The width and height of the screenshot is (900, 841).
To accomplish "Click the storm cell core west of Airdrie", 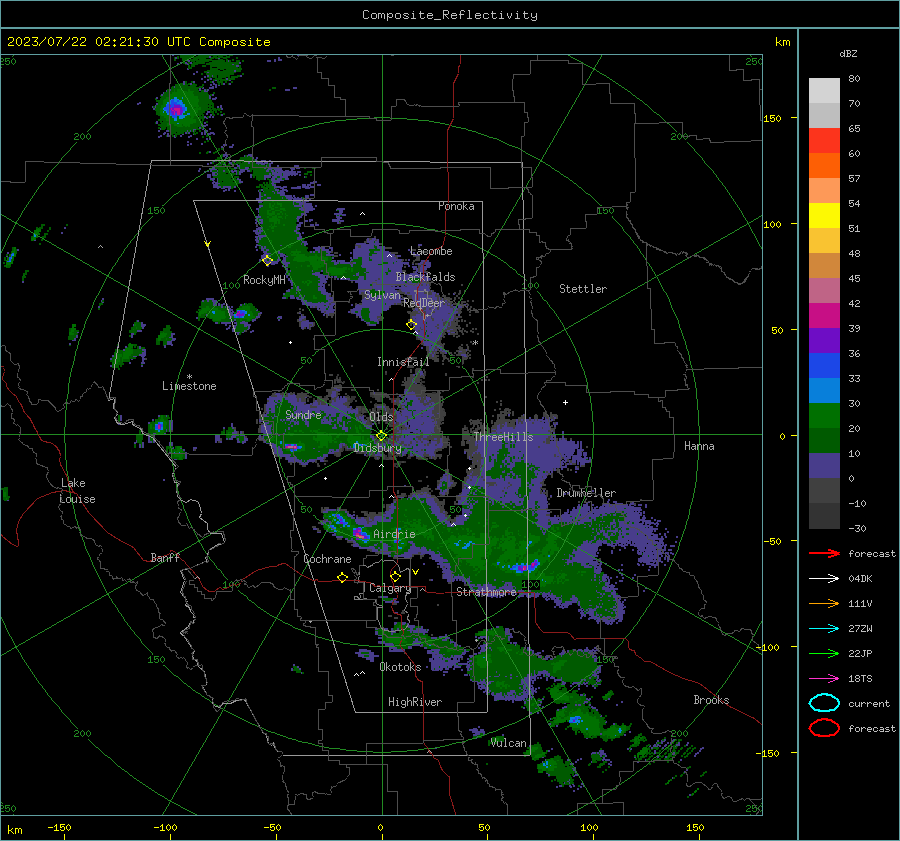I will click(x=360, y=534).
